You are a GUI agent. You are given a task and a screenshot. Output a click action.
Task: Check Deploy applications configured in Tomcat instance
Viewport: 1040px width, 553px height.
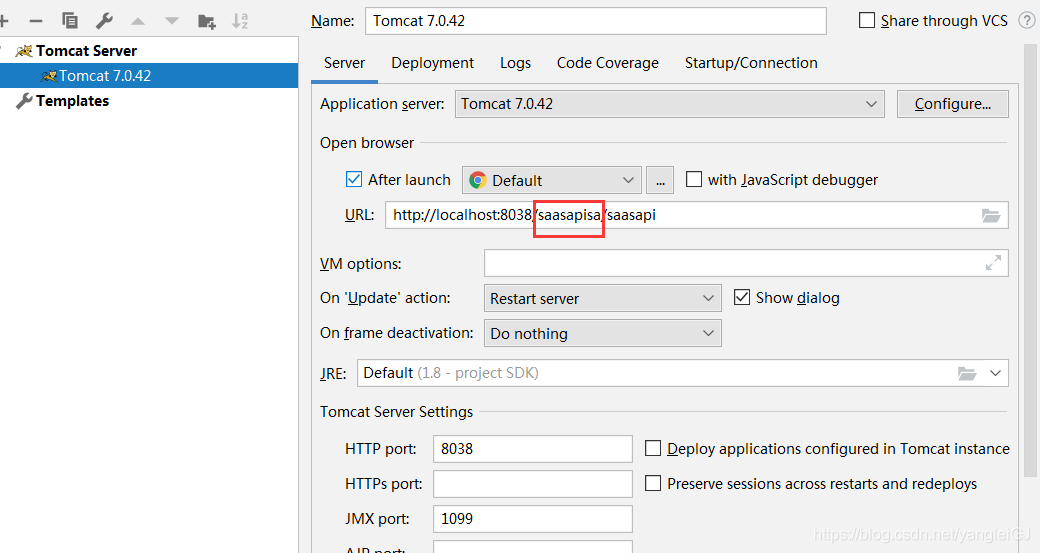[653, 449]
